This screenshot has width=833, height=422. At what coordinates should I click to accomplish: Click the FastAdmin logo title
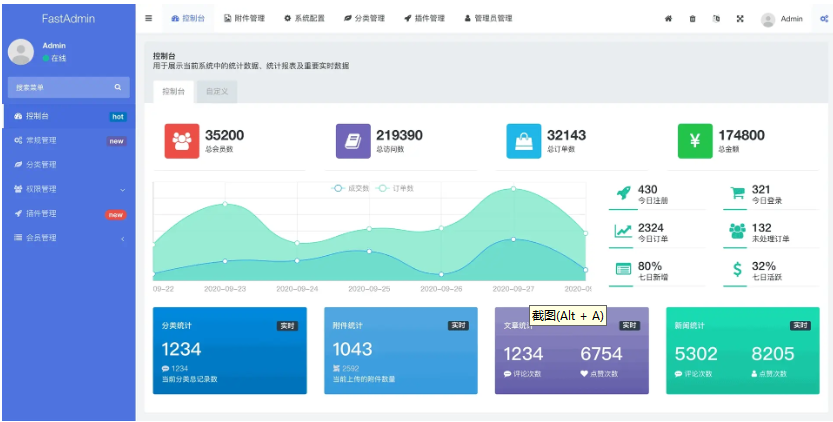click(68, 18)
